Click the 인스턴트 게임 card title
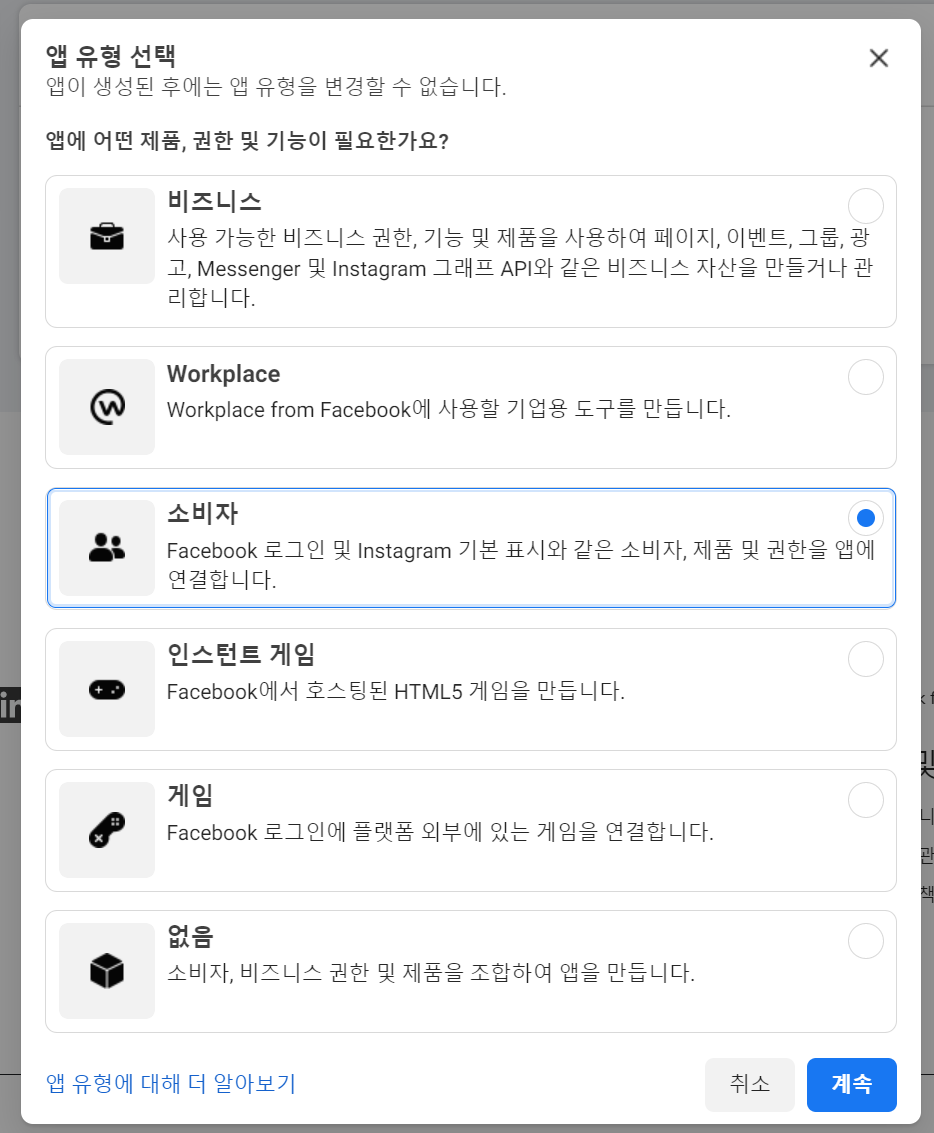 click(x=241, y=654)
